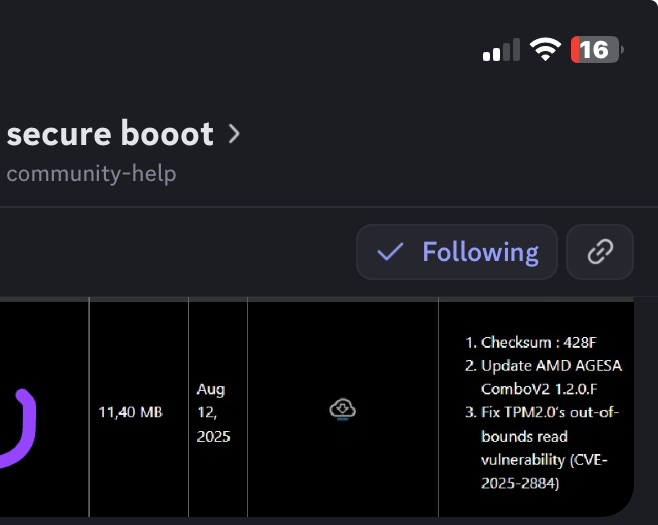Screen dimensions: 658x525
Task: Toggle the Following button off
Action: [x=457, y=252]
